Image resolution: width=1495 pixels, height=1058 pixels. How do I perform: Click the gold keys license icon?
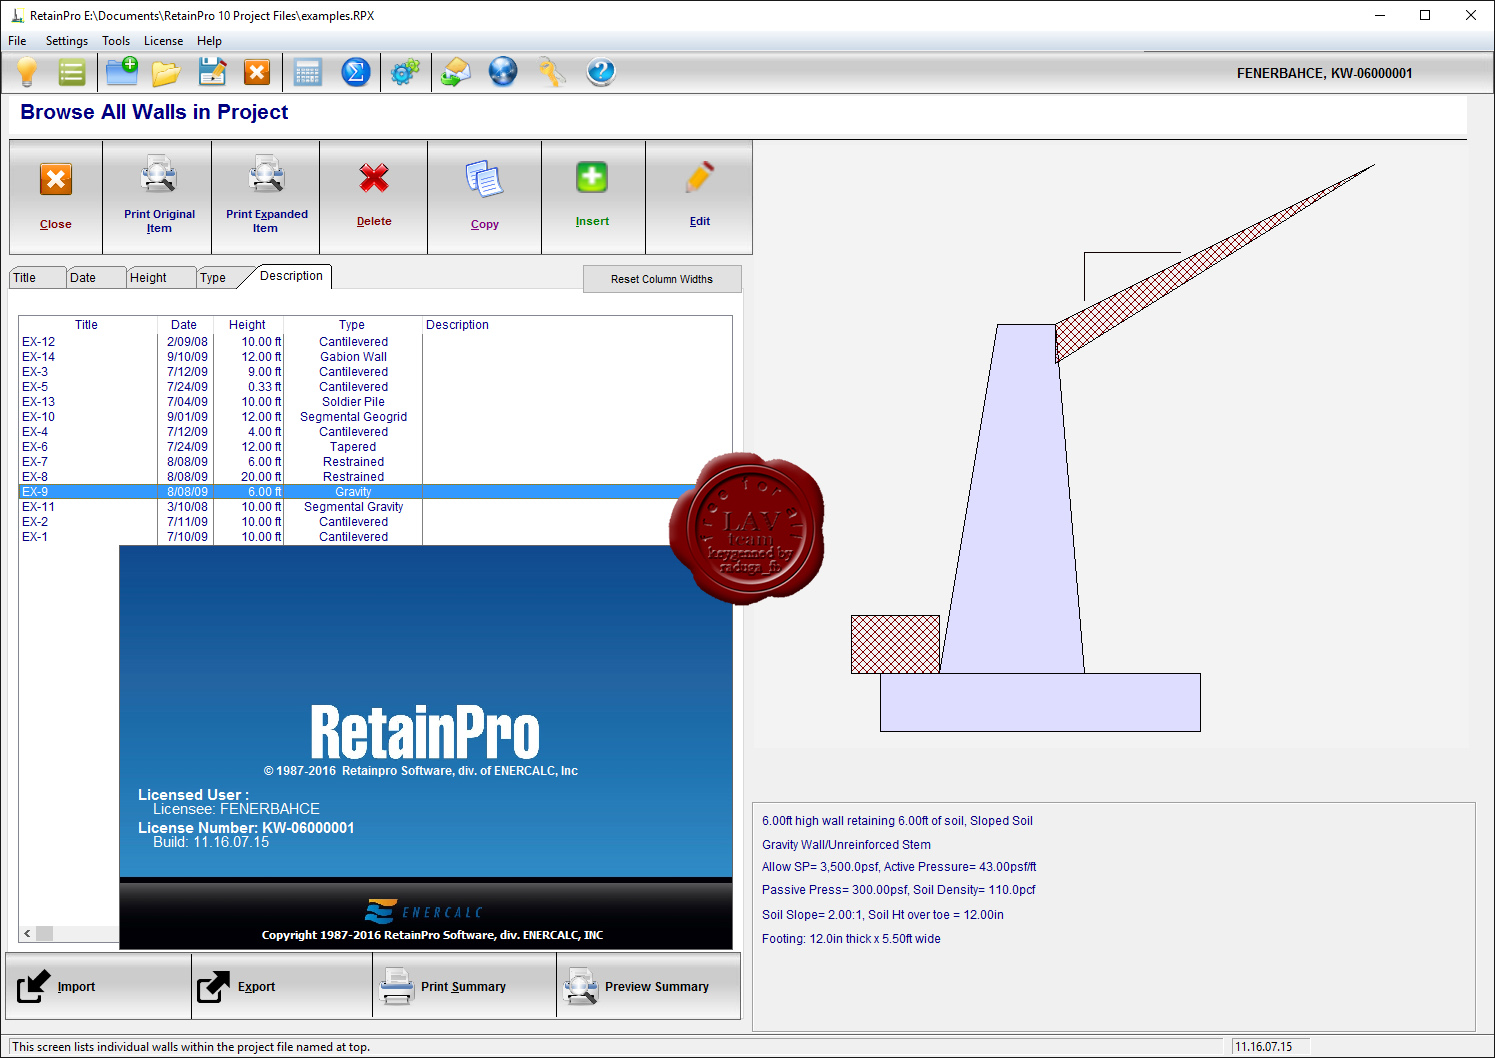(551, 72)
